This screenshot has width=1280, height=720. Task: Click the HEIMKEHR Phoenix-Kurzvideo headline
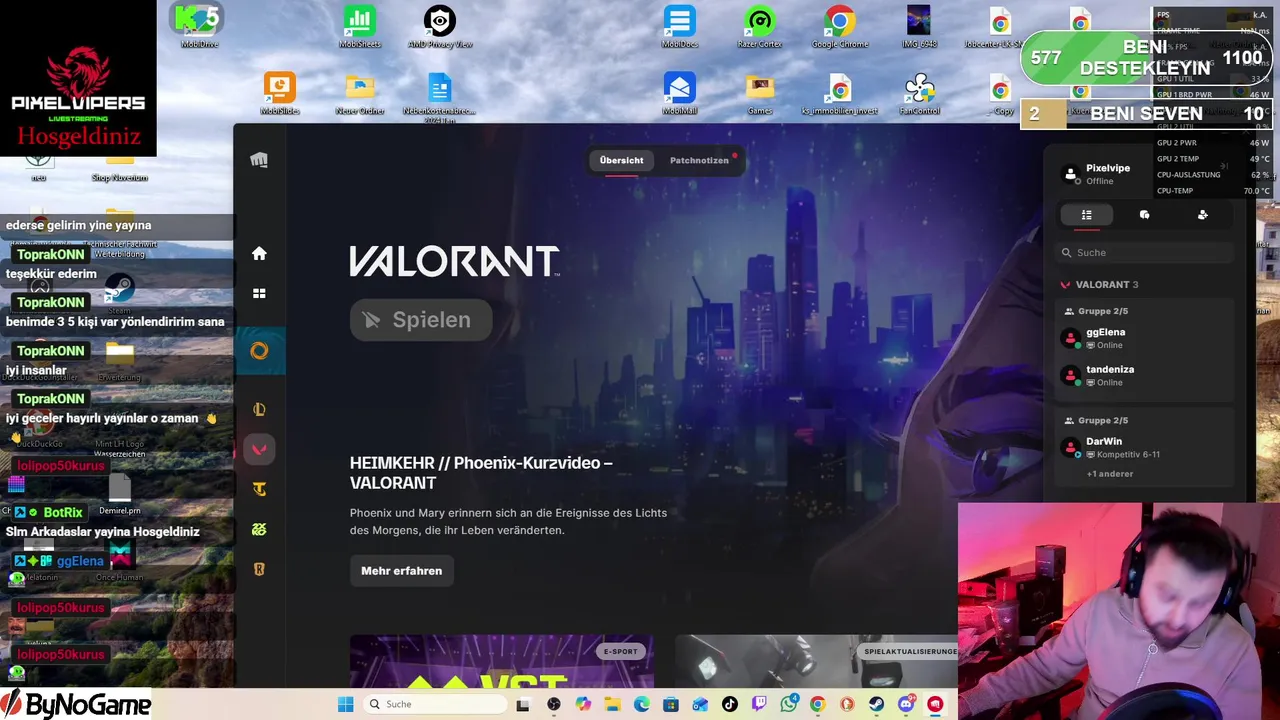click(x=481, y=473)
